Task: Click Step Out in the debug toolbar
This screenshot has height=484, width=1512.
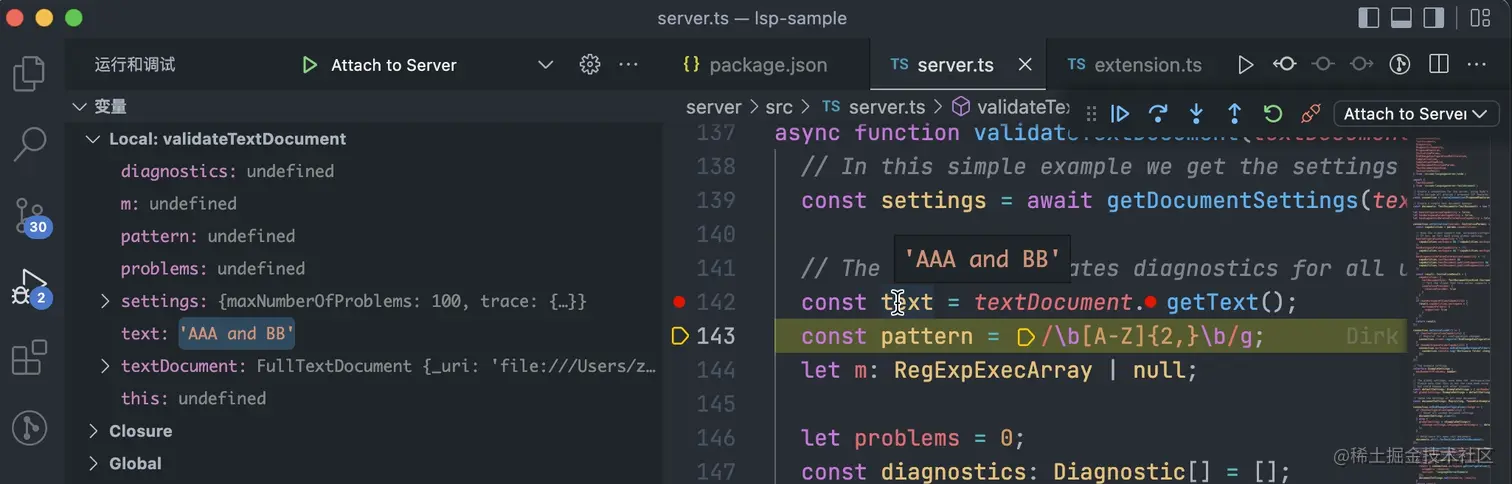Action: (1234, 114)
